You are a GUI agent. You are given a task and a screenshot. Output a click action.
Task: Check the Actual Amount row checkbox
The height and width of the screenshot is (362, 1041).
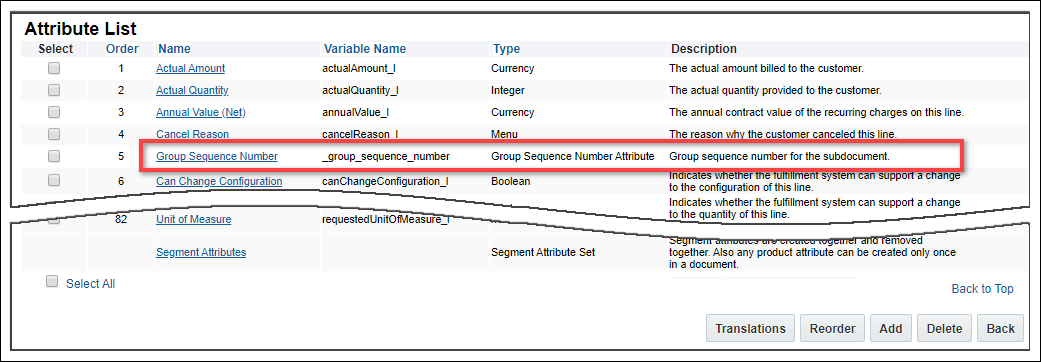coord(54,68)
